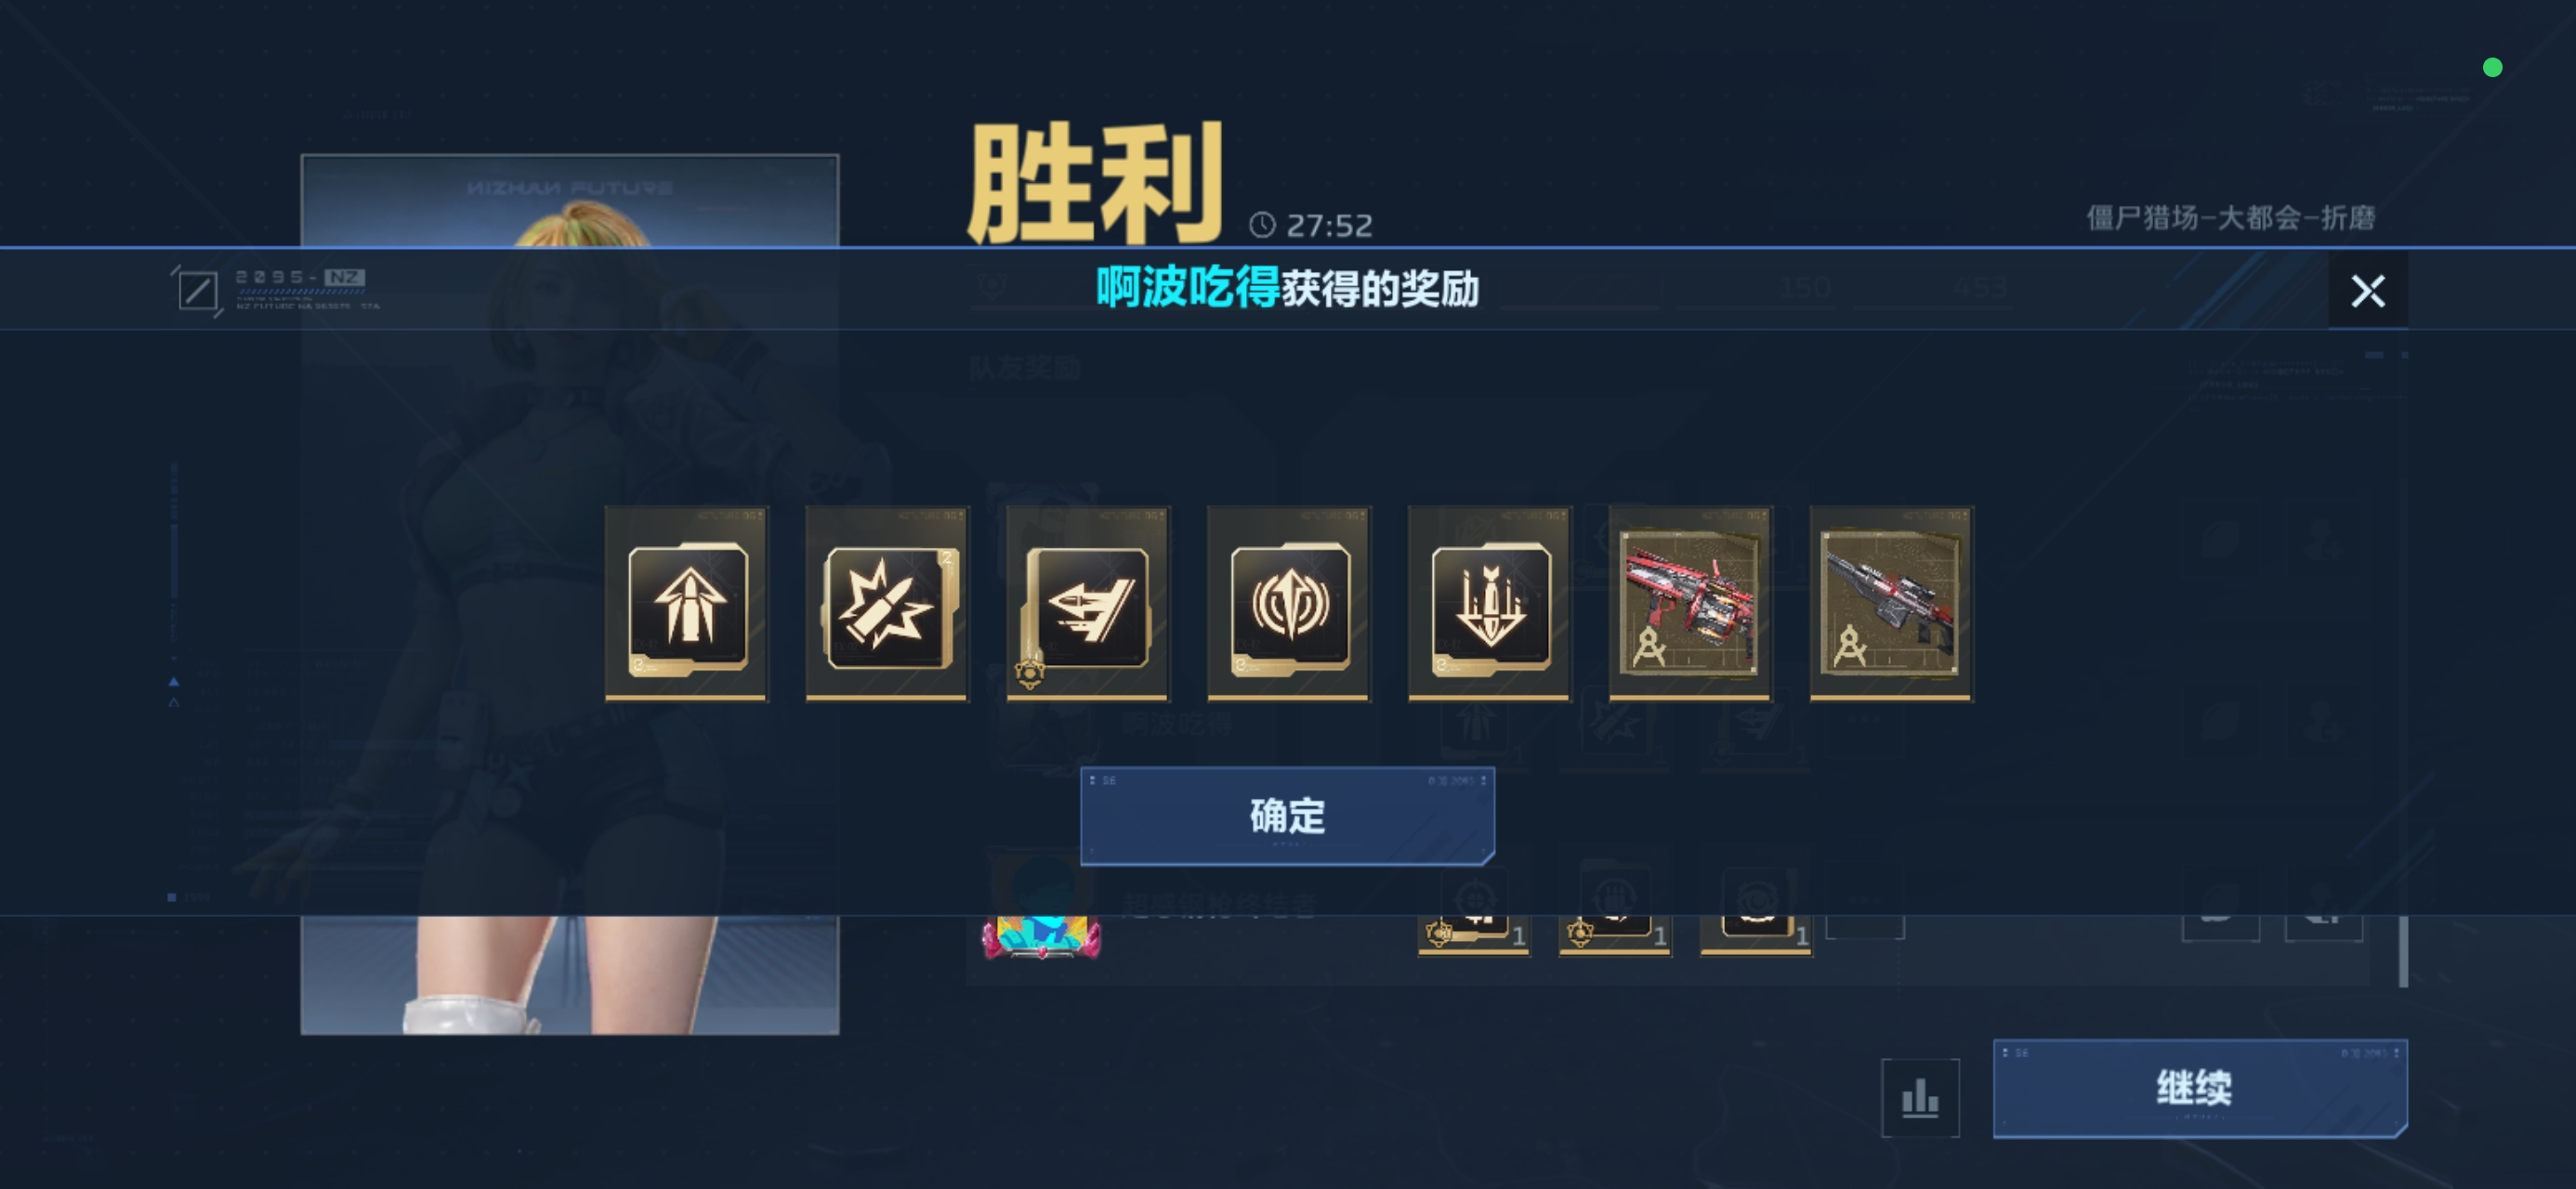Click the 继续 continue button
Image resolution: width=2576 pixels, height=1189 pixels.
coord(2200,1088)
